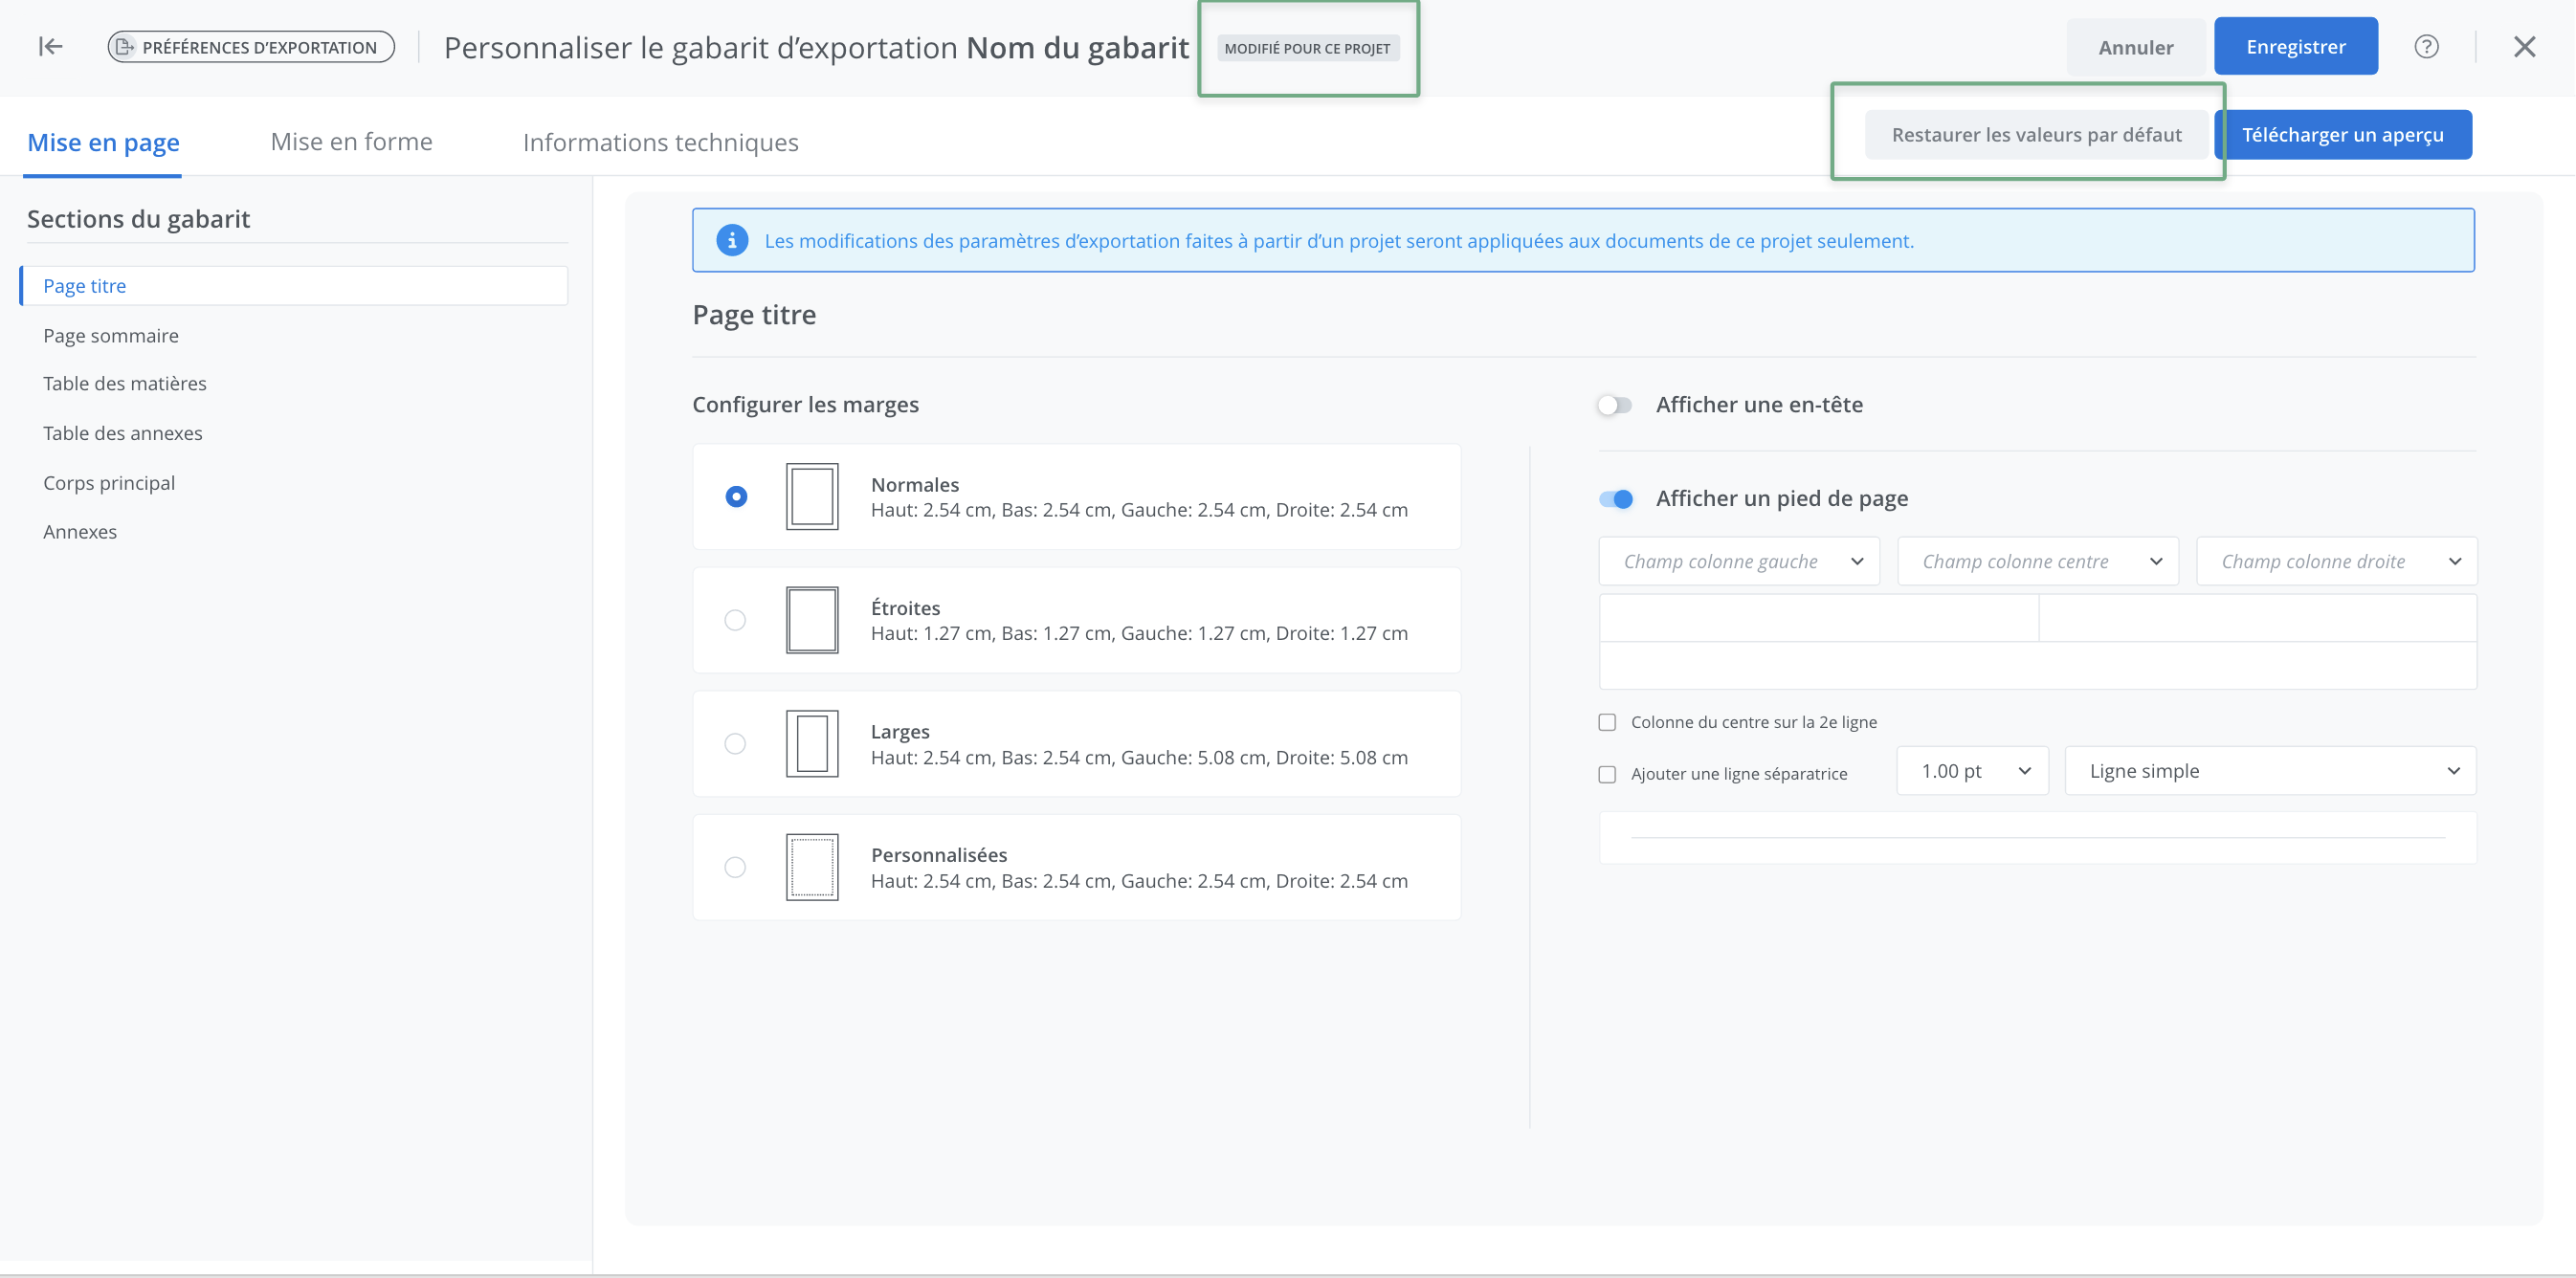Screen dimensions: 2576x1278
Task: Close the export template dialog
Action: point(2524,47)
